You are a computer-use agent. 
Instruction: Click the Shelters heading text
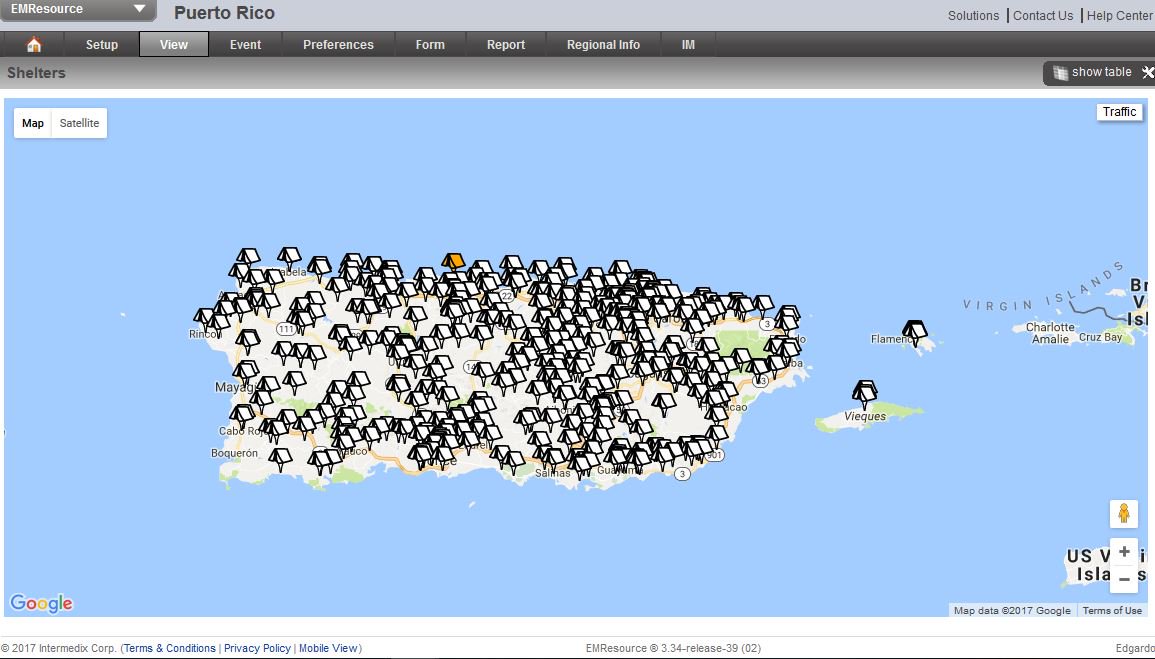(x=36, y=73)
